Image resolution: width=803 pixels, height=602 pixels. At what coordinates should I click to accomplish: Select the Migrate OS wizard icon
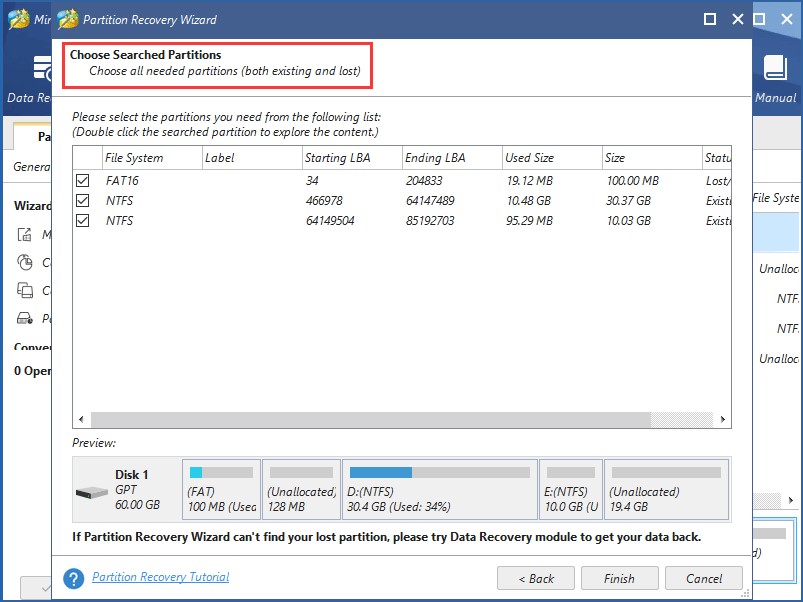tap(26, 235)
